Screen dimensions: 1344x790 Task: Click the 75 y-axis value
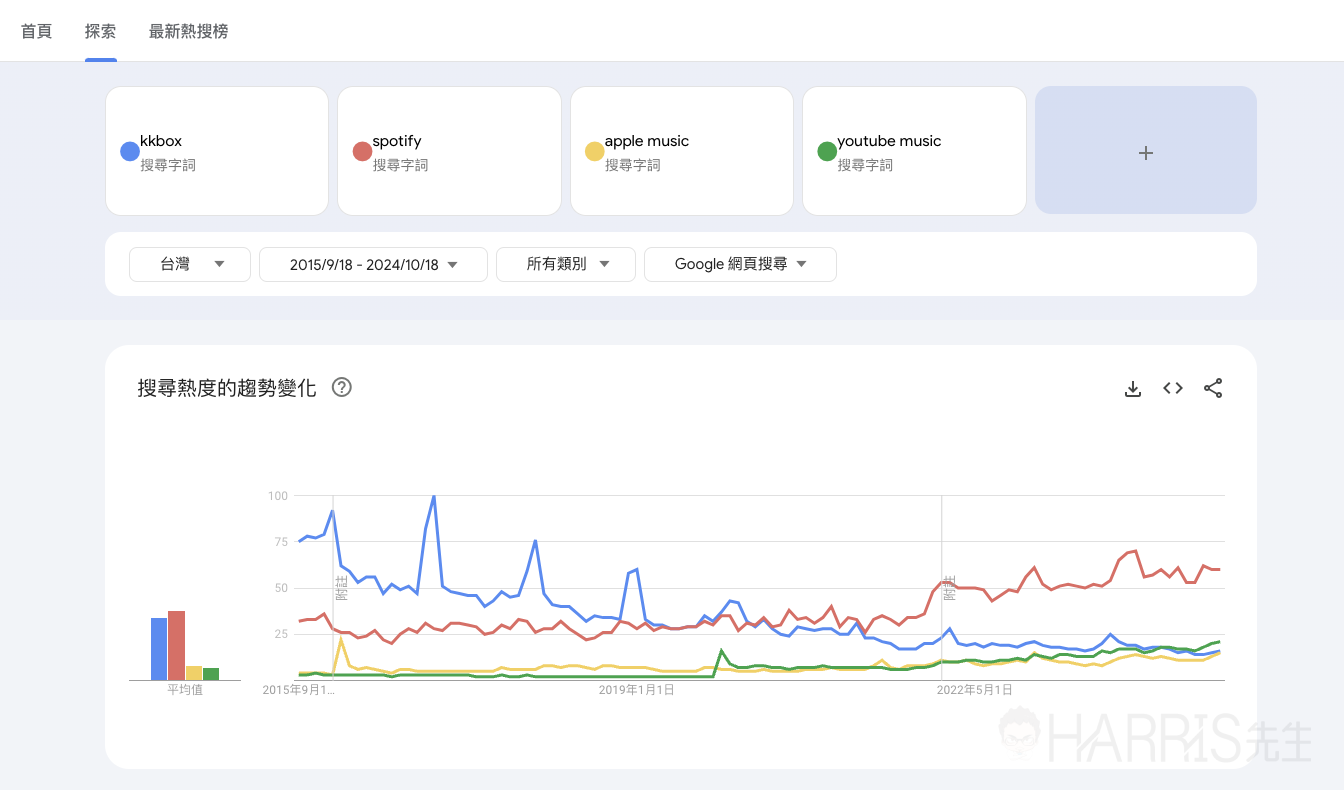point(281,542)
